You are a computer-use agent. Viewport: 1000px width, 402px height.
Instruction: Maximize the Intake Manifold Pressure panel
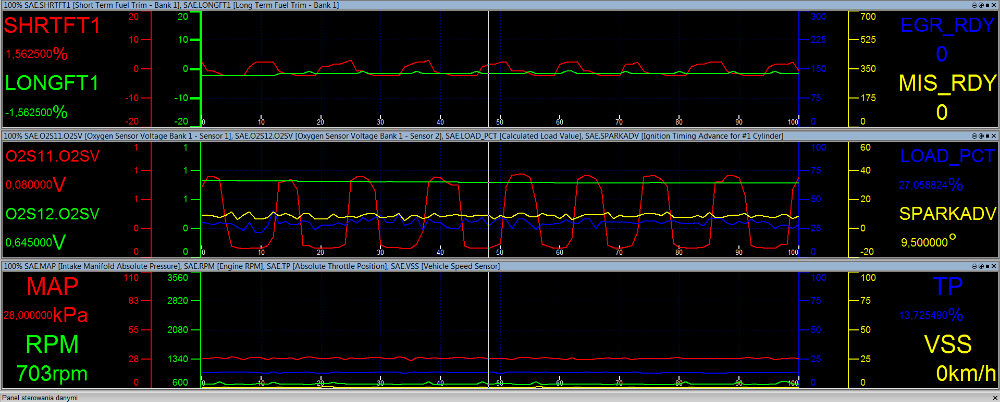pyautogui.click(x=987, y=265)
